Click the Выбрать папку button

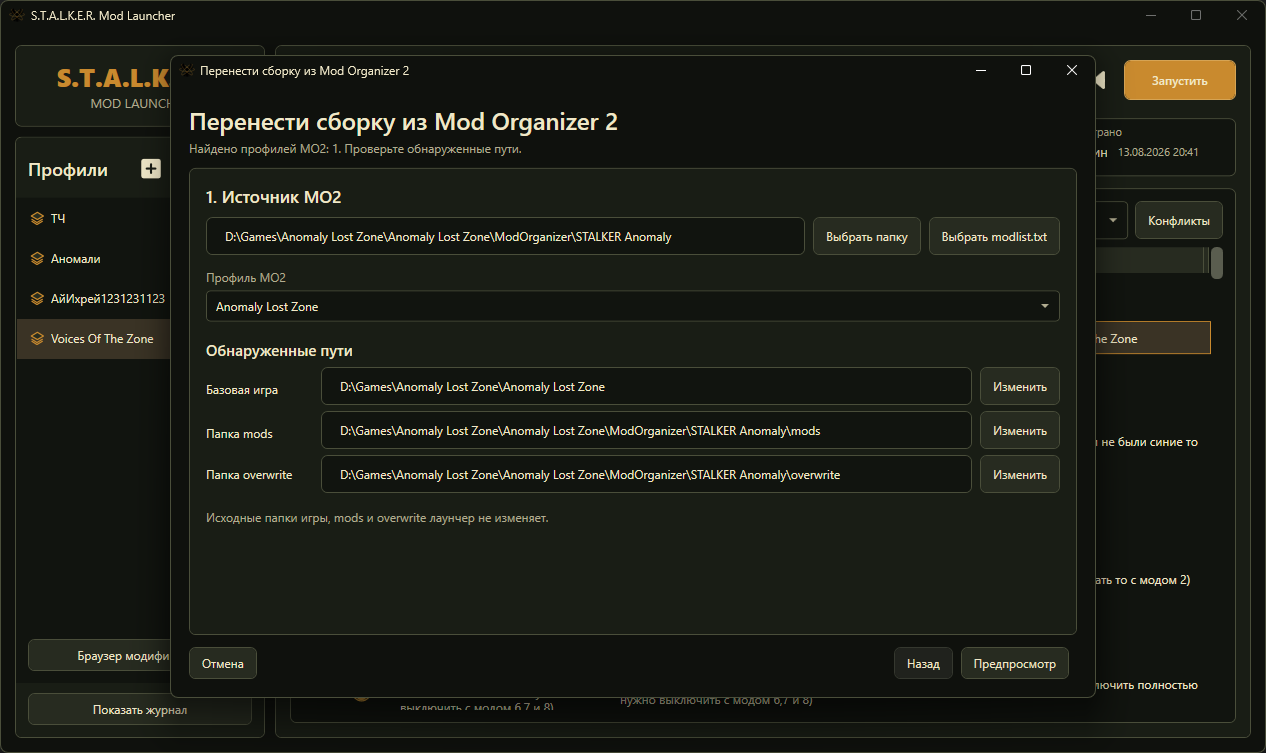(867, 237)
